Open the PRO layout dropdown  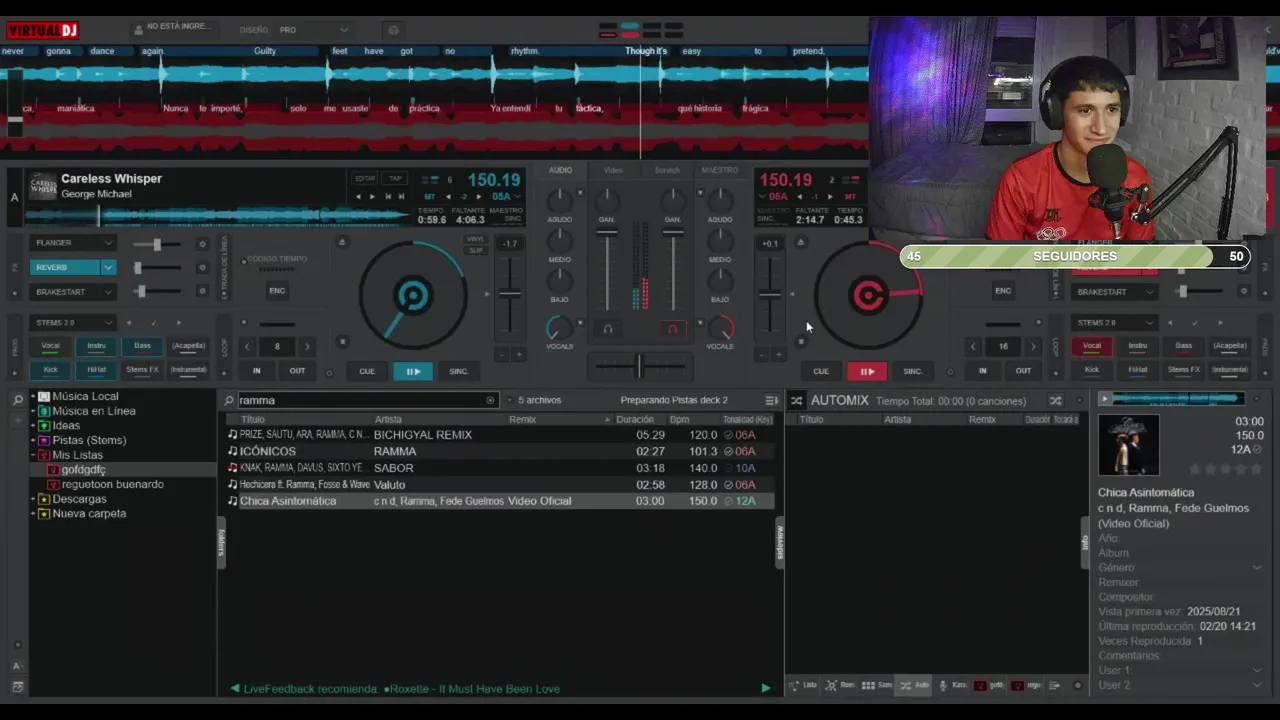tap(313, 30)
